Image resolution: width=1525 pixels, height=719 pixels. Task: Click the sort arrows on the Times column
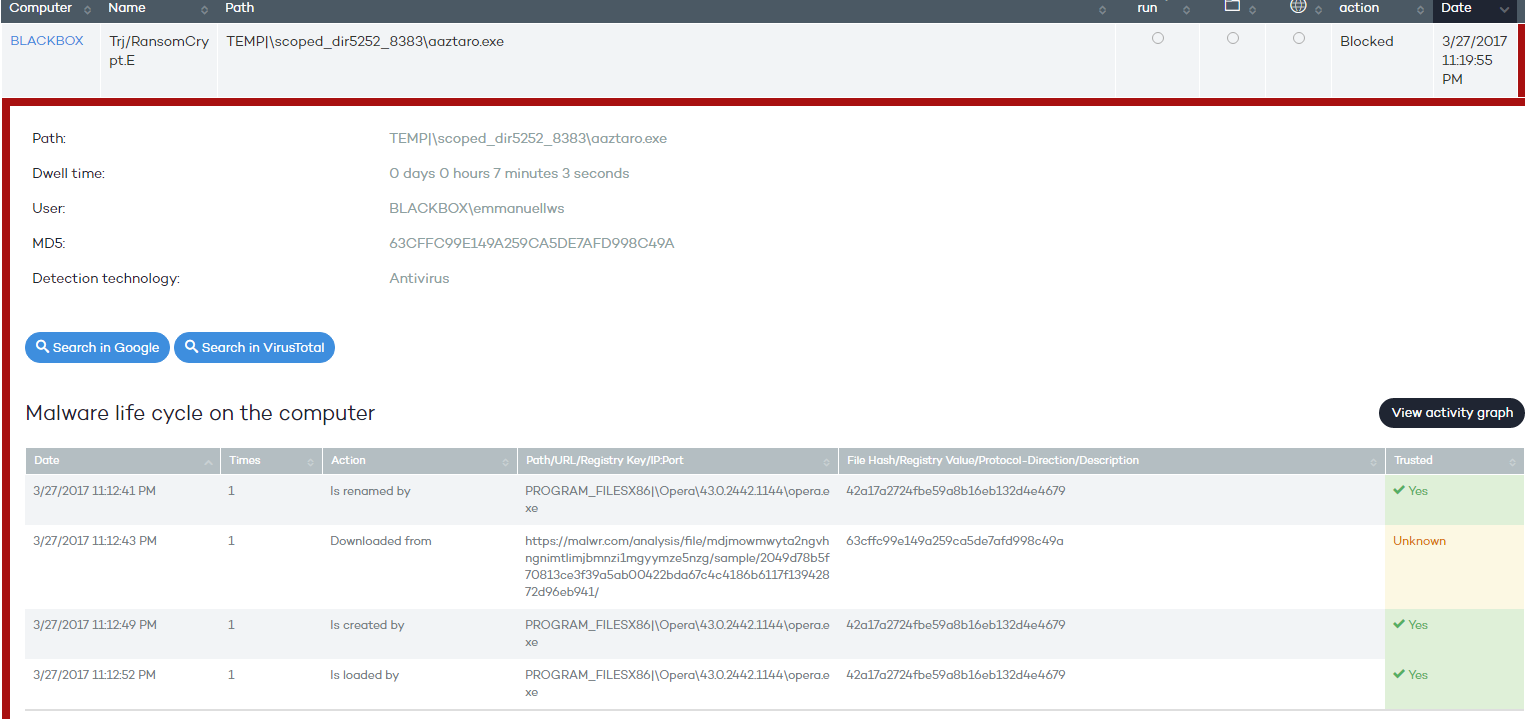click(309, 461)
